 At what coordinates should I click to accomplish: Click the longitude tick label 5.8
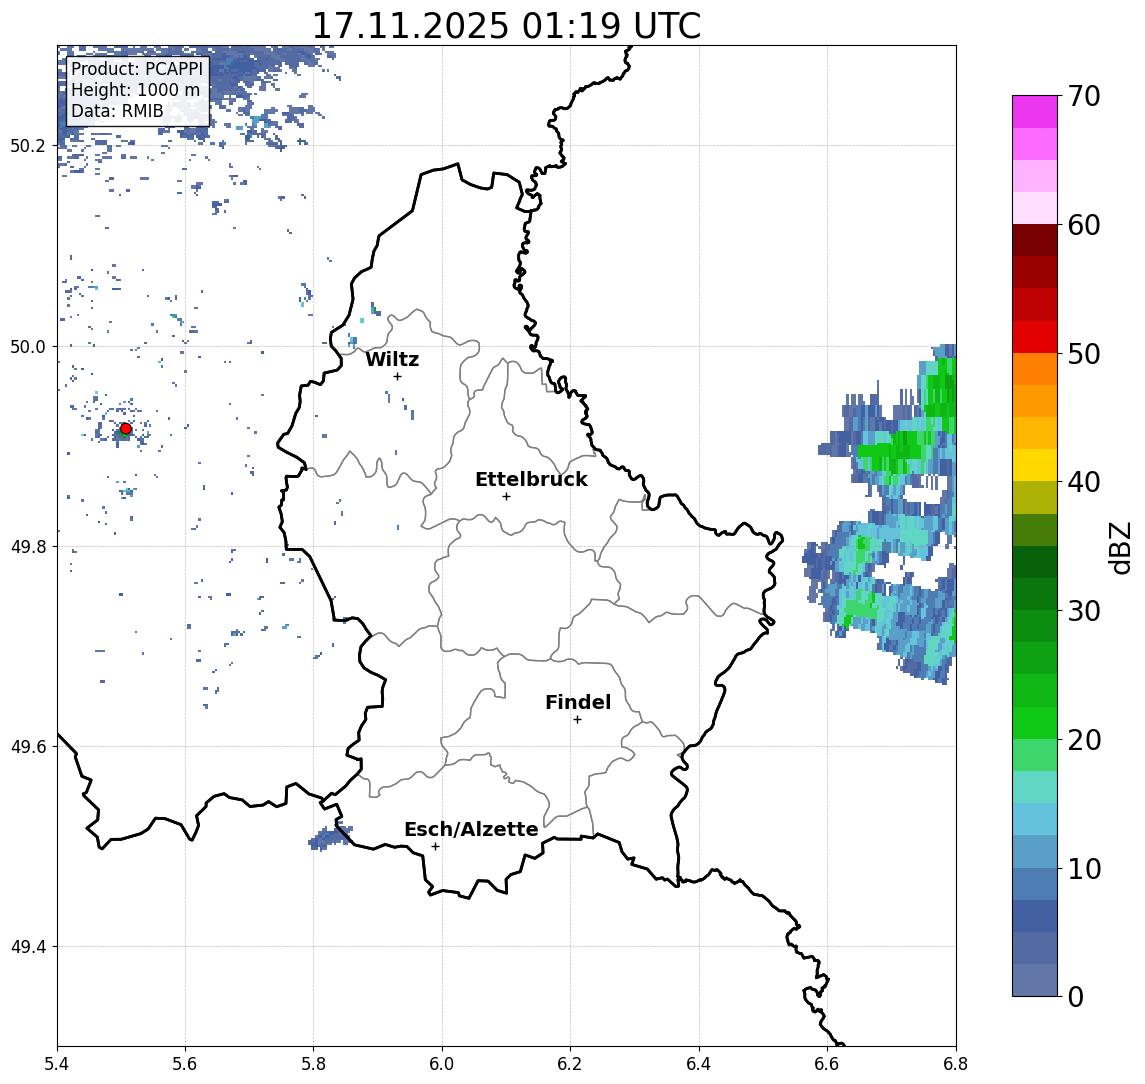[x=314, y=1064]
